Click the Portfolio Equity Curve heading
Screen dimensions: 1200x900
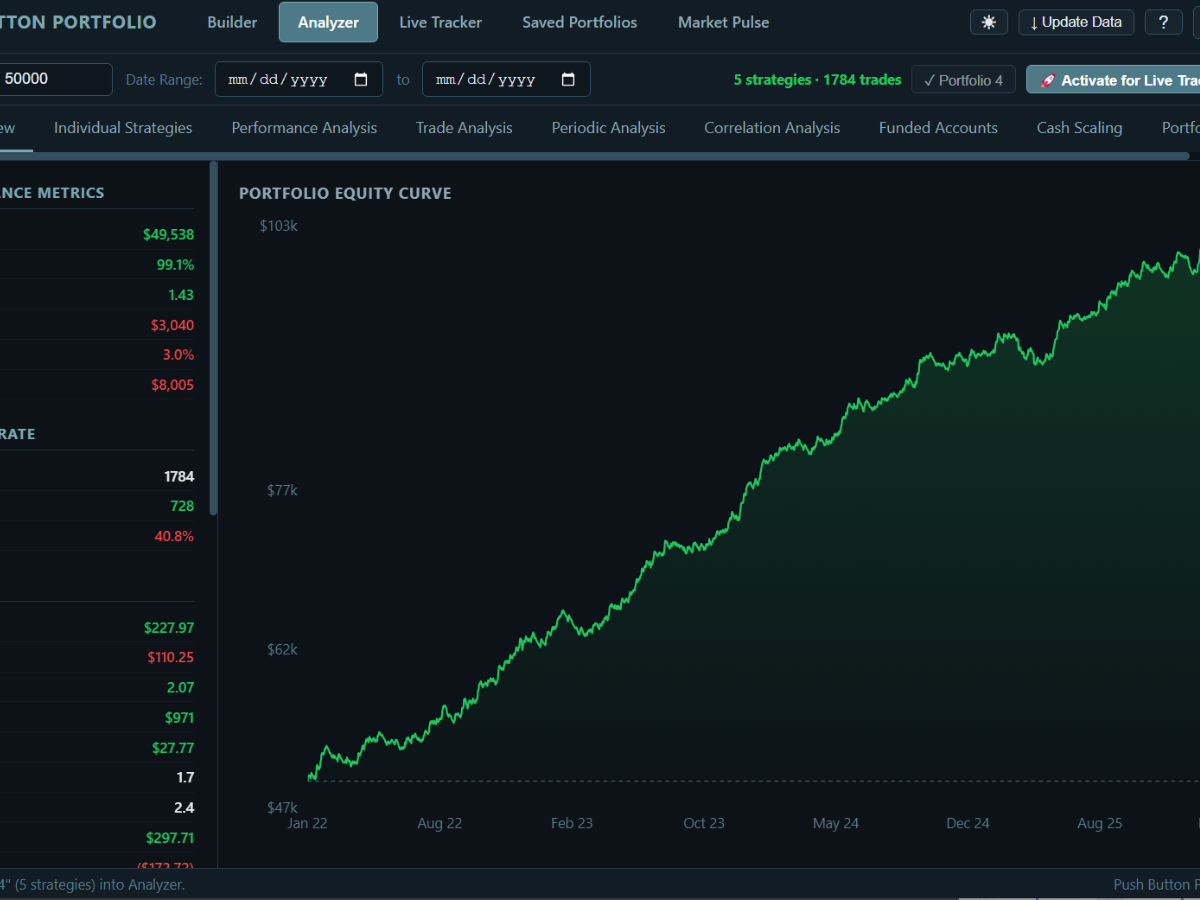(345, 193)
